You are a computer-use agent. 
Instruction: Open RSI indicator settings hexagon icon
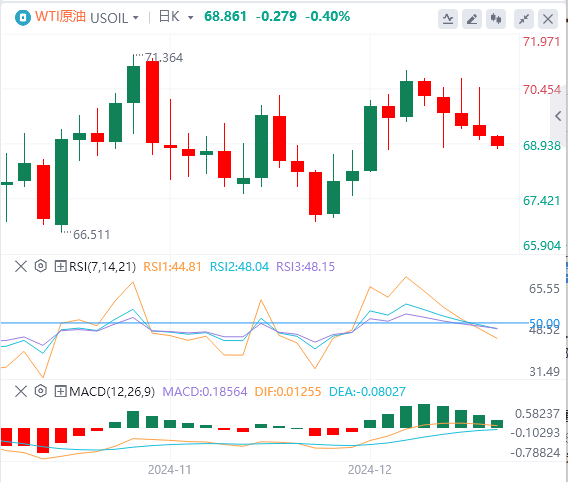point(41,266)
